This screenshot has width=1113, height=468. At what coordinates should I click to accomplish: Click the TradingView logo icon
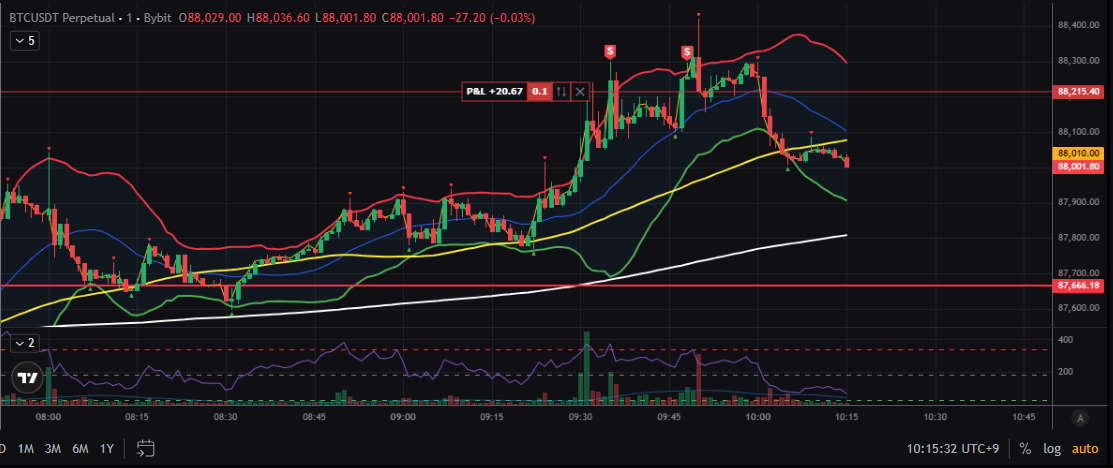click(x=27, y=379)
